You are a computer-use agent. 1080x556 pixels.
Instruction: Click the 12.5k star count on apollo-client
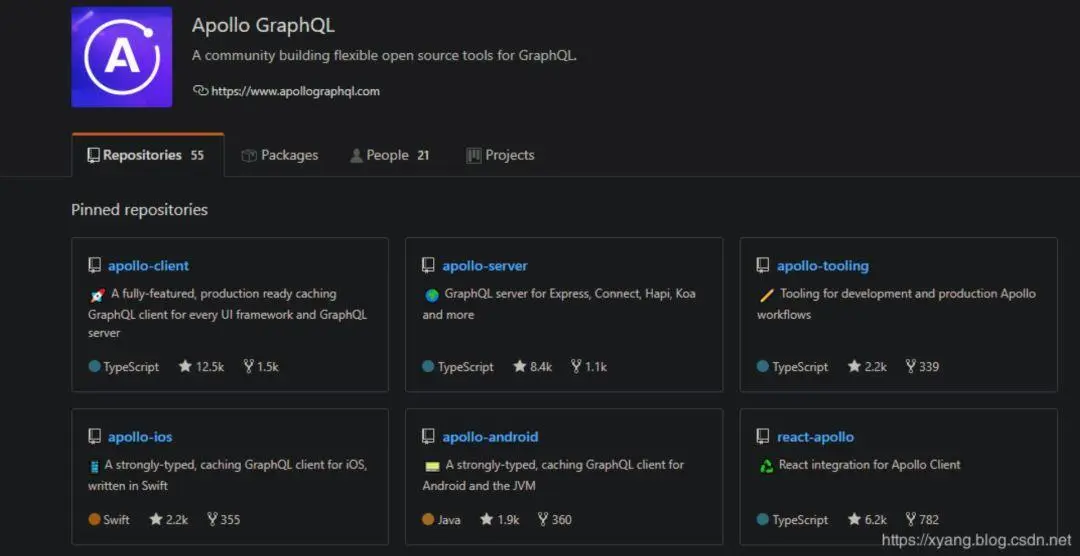point(202,367)
